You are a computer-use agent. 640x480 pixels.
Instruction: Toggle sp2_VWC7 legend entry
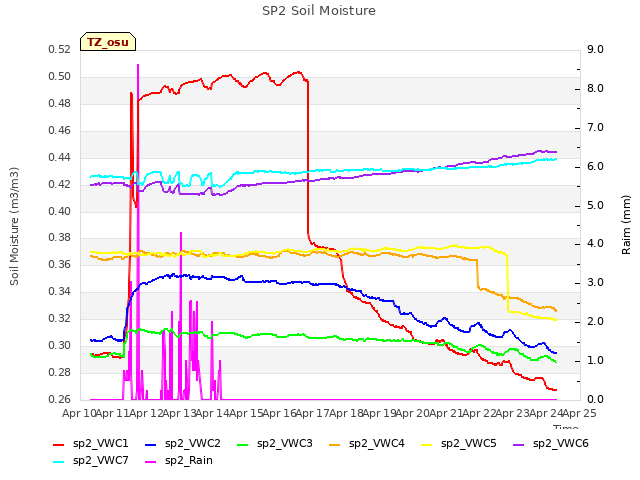tap(91, 460)
